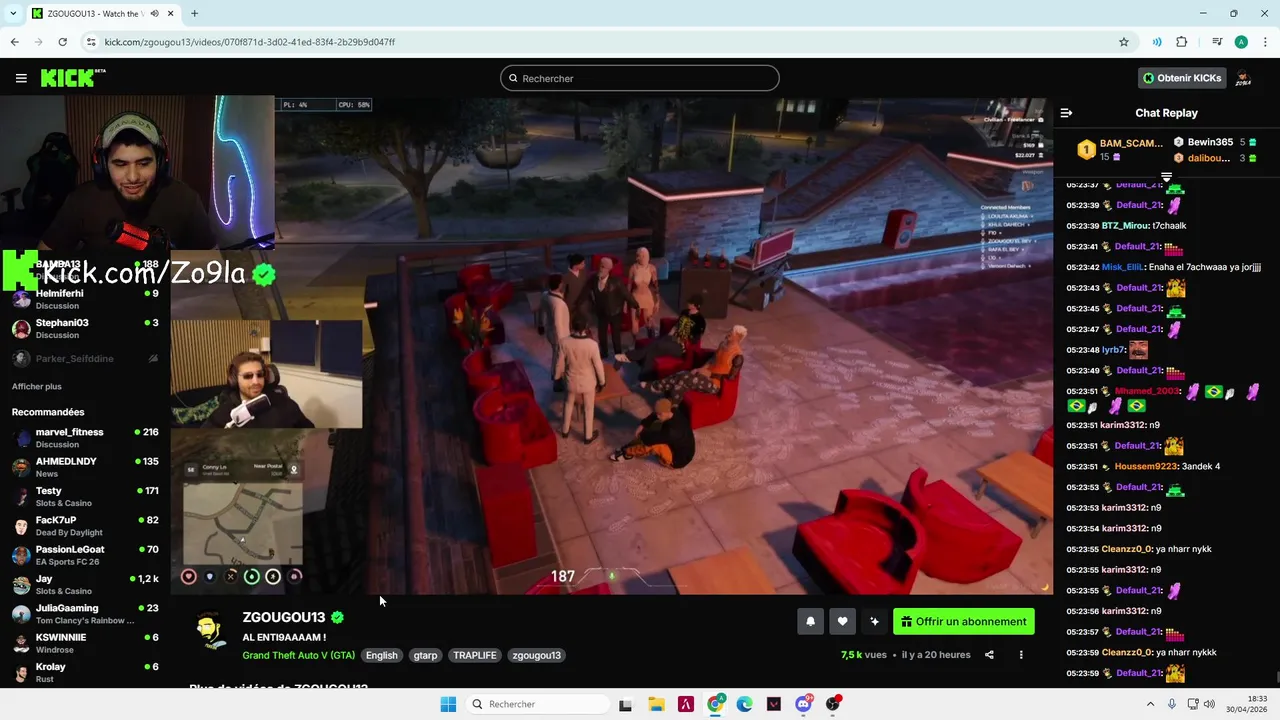Screen dimensions: 1280x720
Task: Open the Jay Slots & Casino channel
Action: [x=85, y=584]
